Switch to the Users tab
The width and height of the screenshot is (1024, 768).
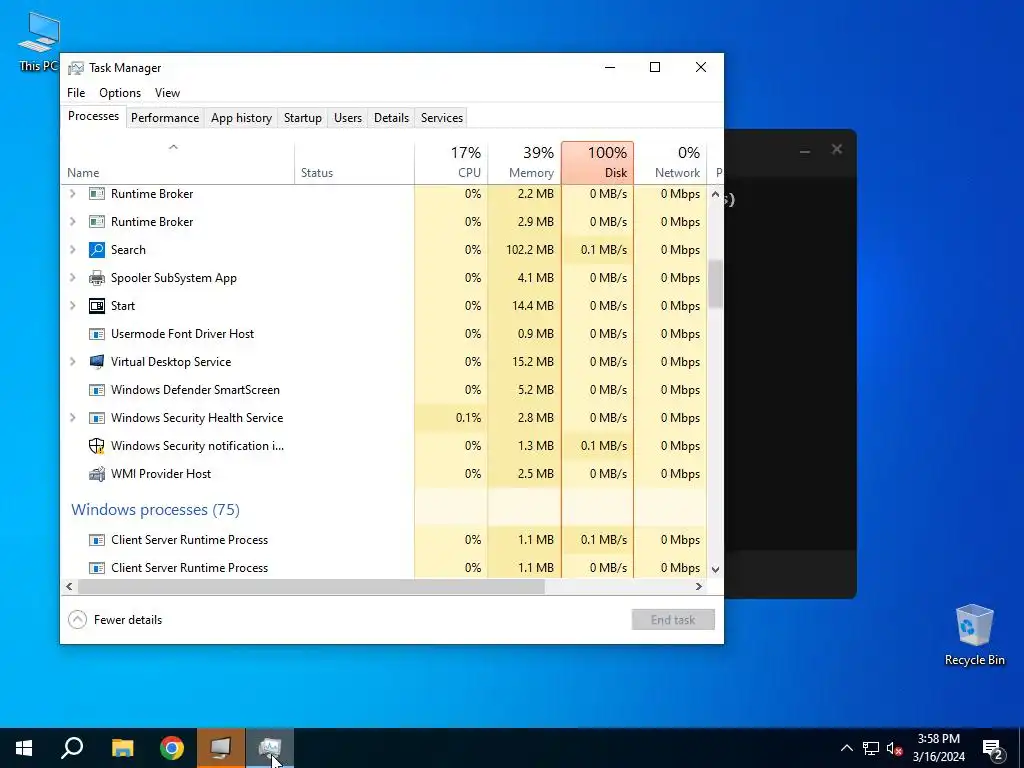pyautogui.click(x=347, y=118)
